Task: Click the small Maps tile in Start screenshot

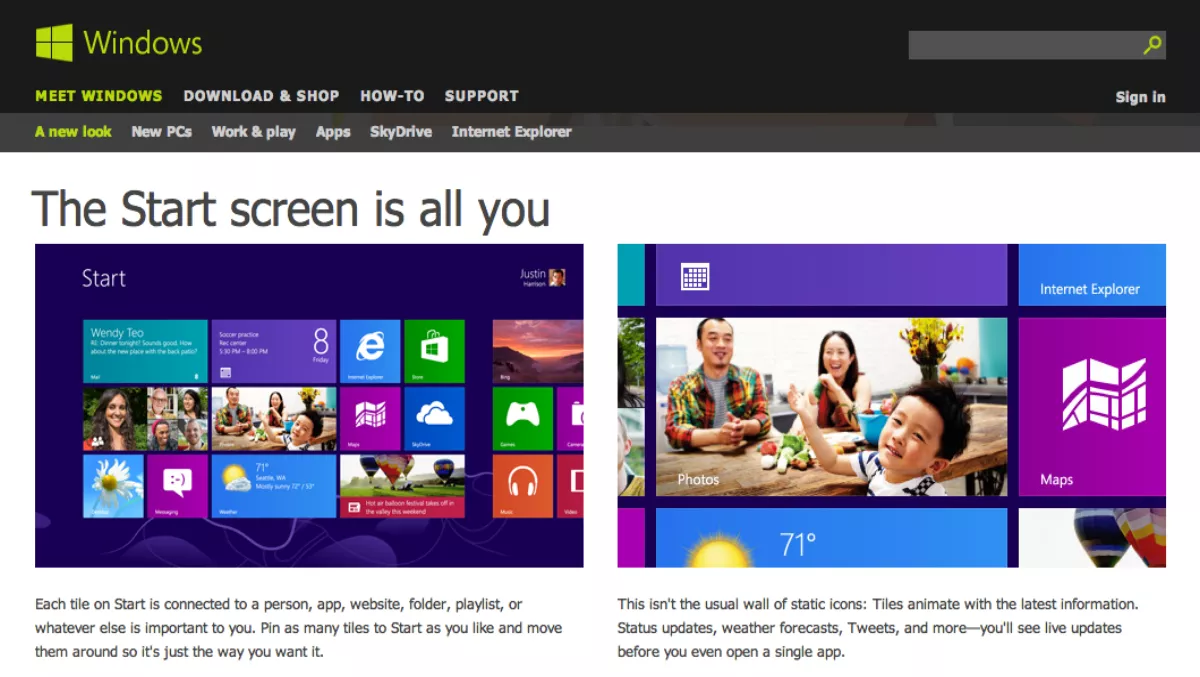Action: pos(370,418)
